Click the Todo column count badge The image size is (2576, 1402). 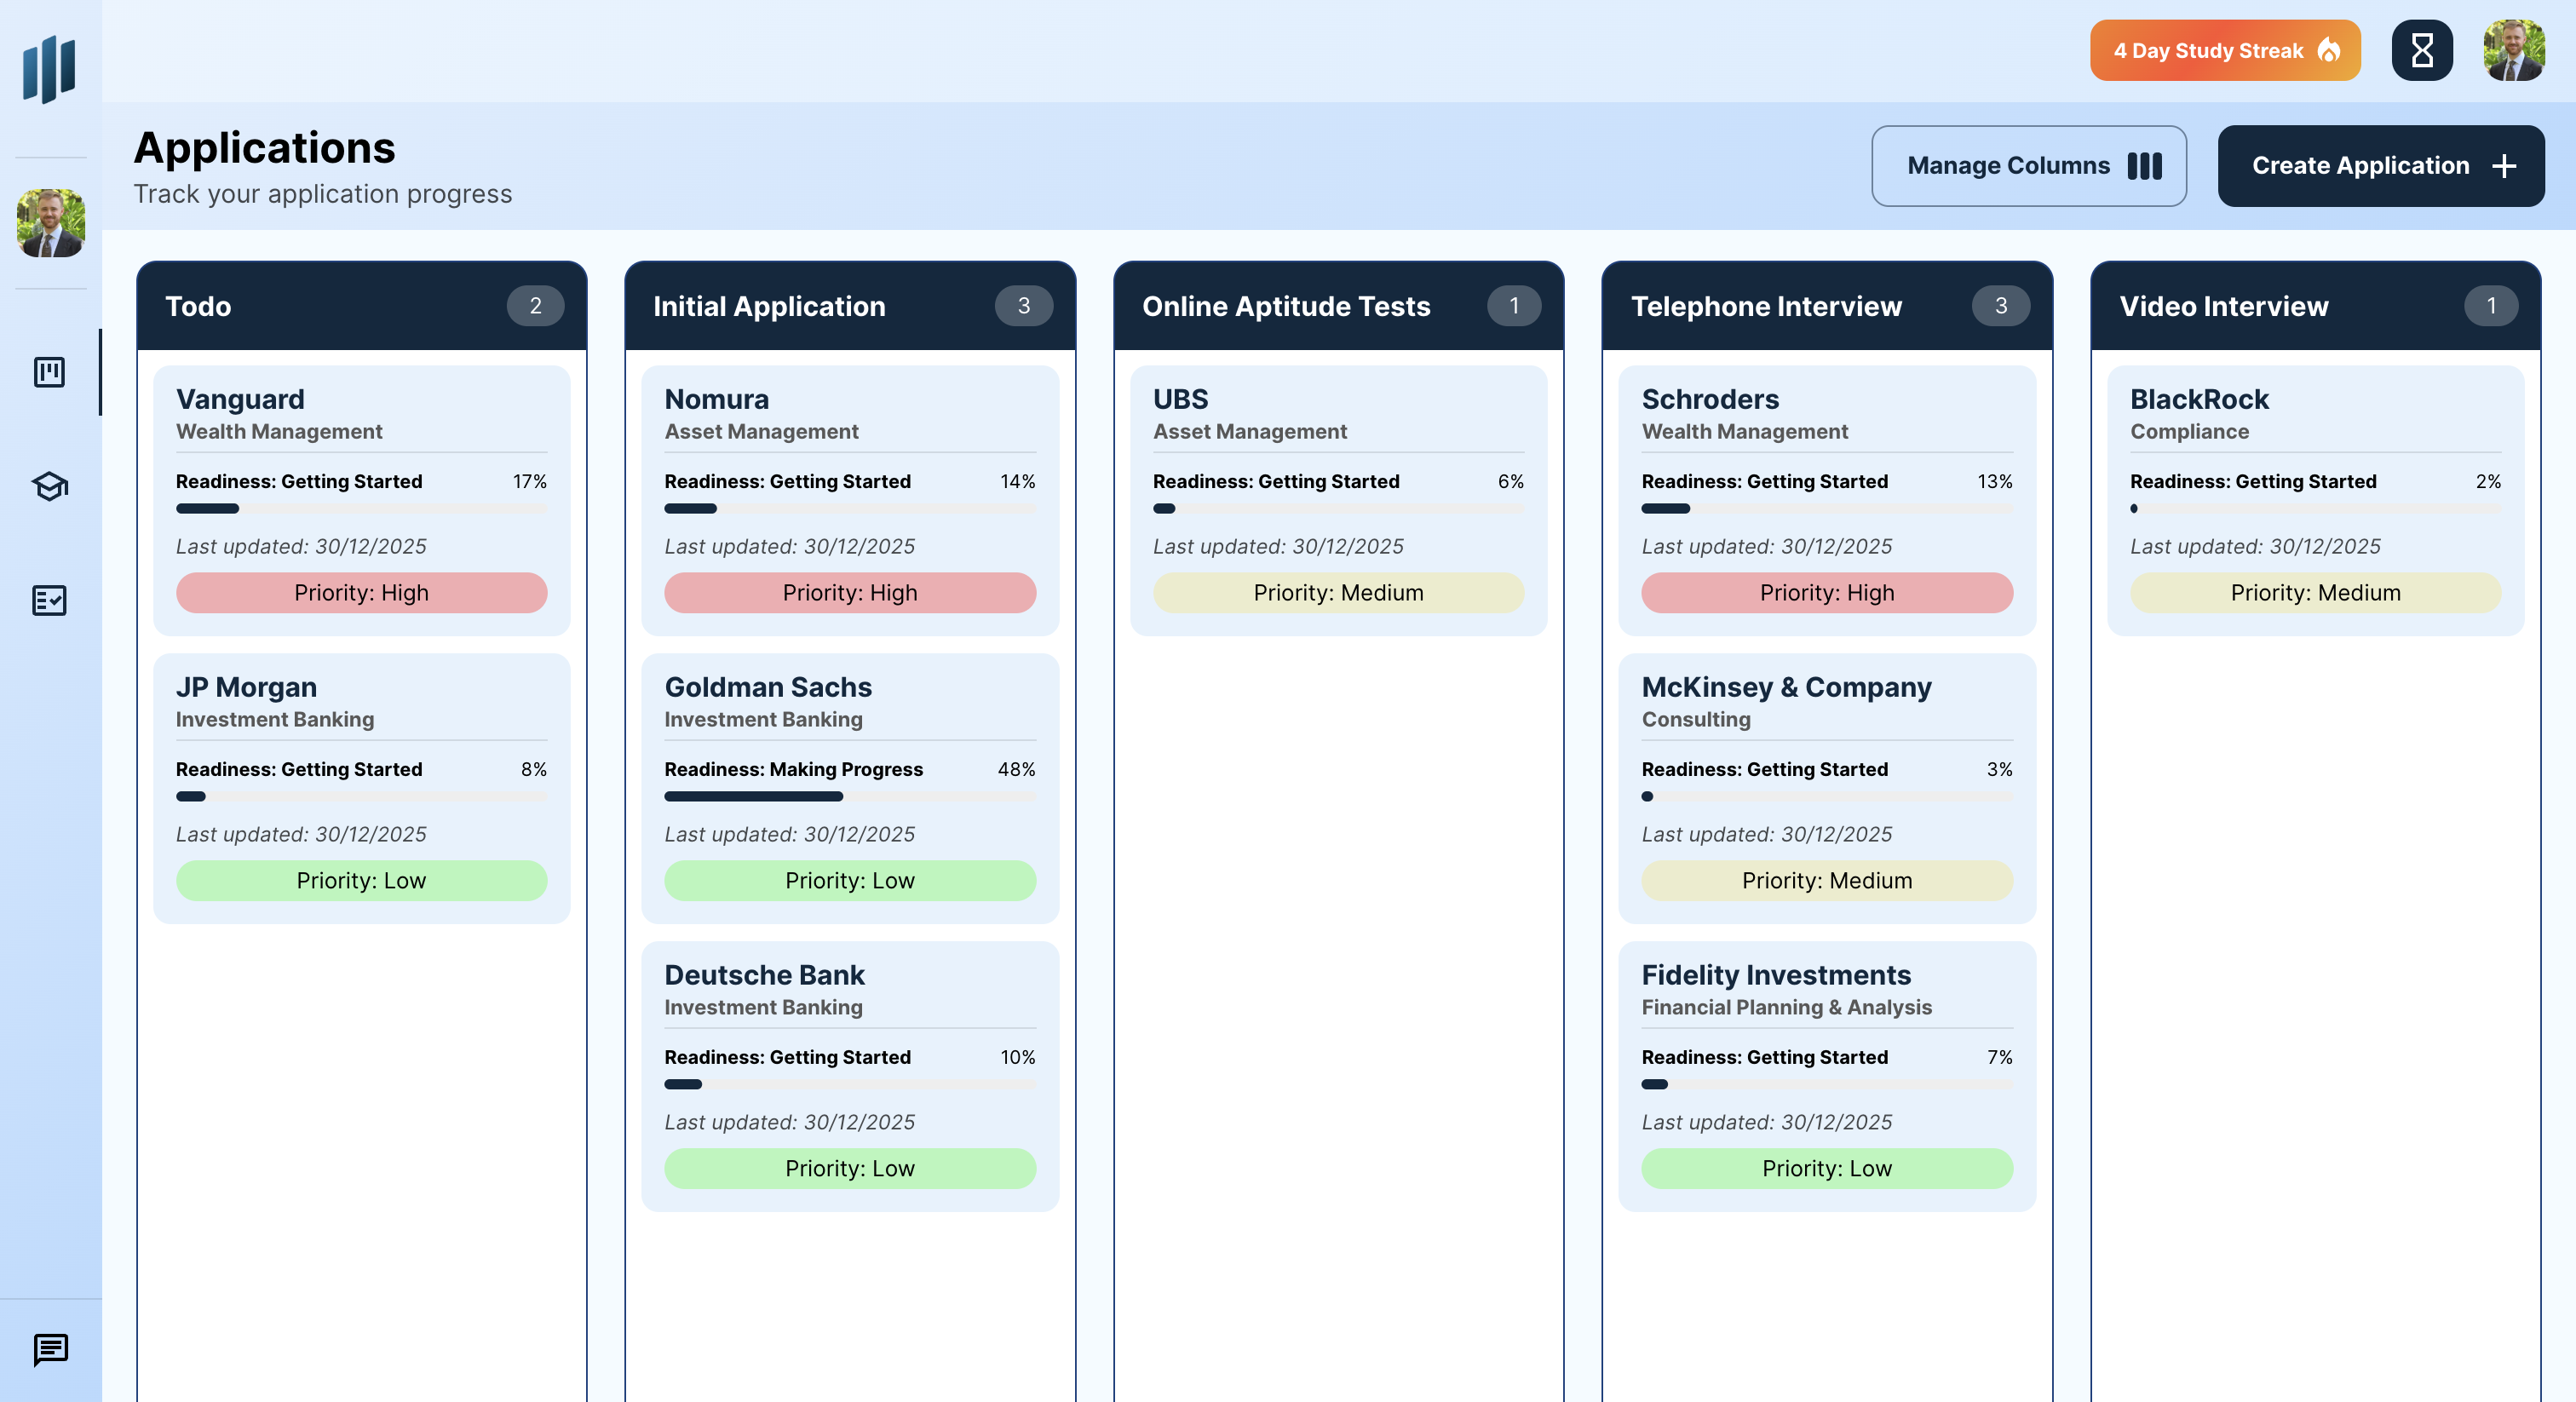(536, 306)
